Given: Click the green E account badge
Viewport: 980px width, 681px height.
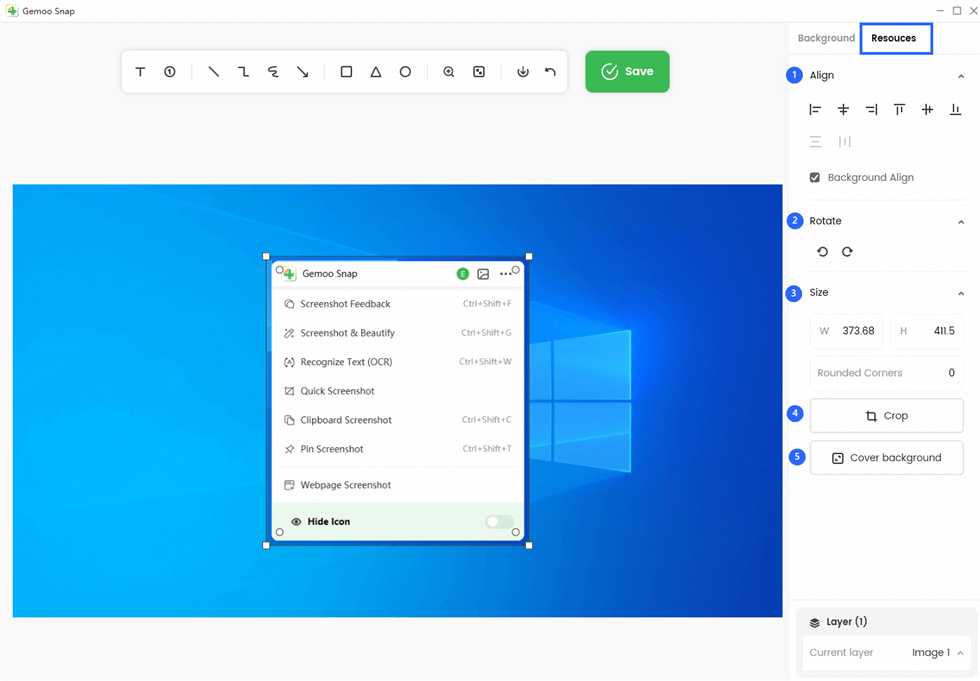Looking at the screenshot, I should pyautogui.click(x=462, y=274).
